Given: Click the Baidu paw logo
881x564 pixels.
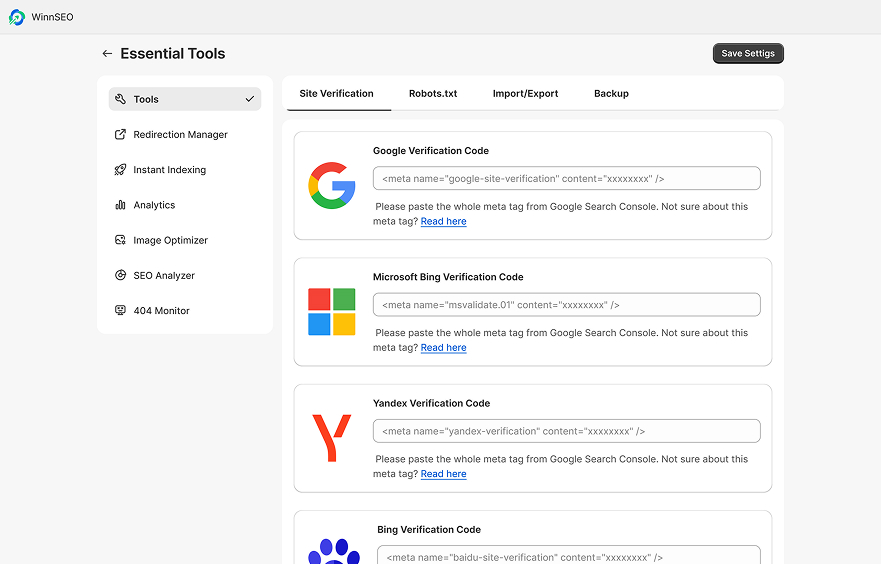Looking at the screenshot, I should point(334,551).
